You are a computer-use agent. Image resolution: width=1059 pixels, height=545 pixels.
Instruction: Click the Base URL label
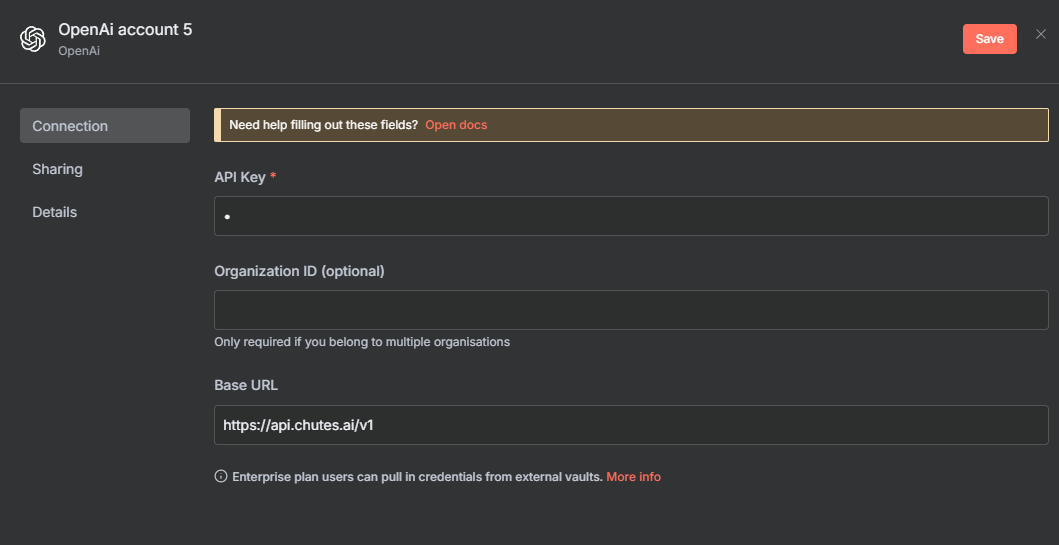[x=248, y=385]
